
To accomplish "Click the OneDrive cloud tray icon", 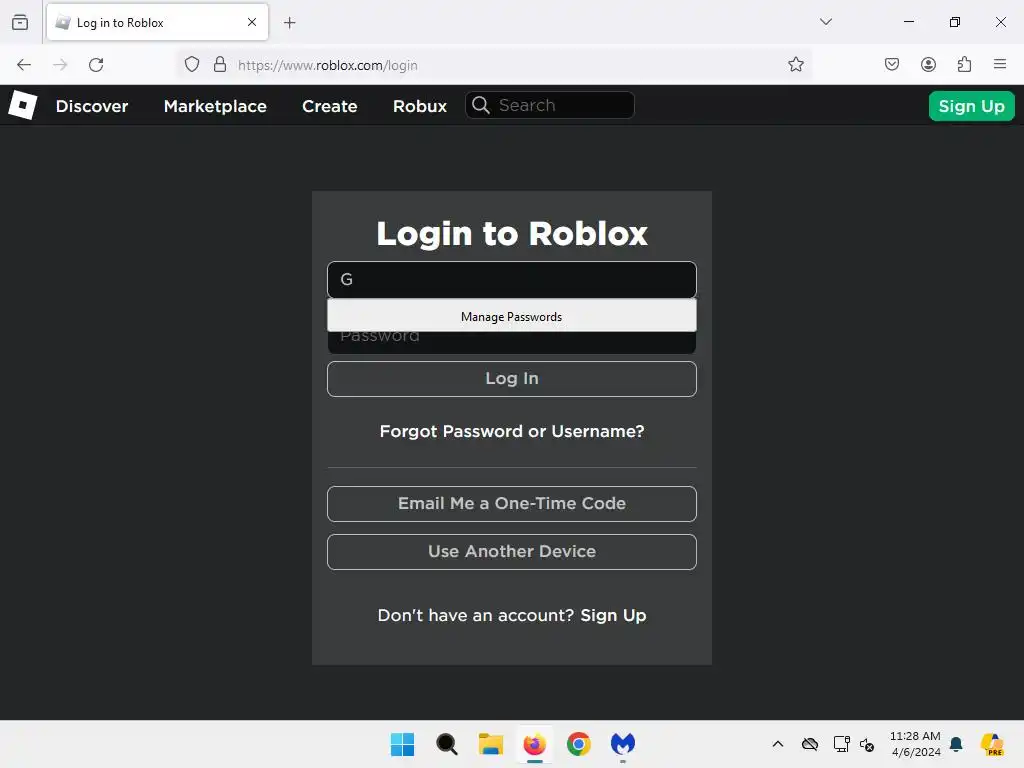I will tap(810, 744).
